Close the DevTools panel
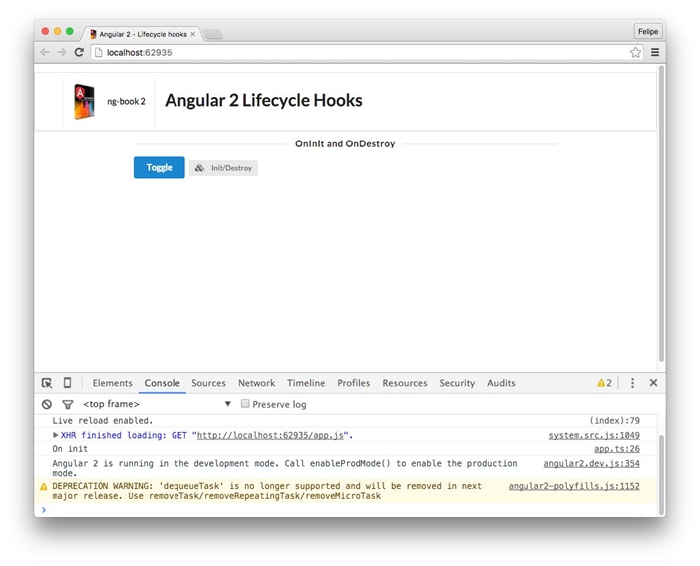 [653, 383]
